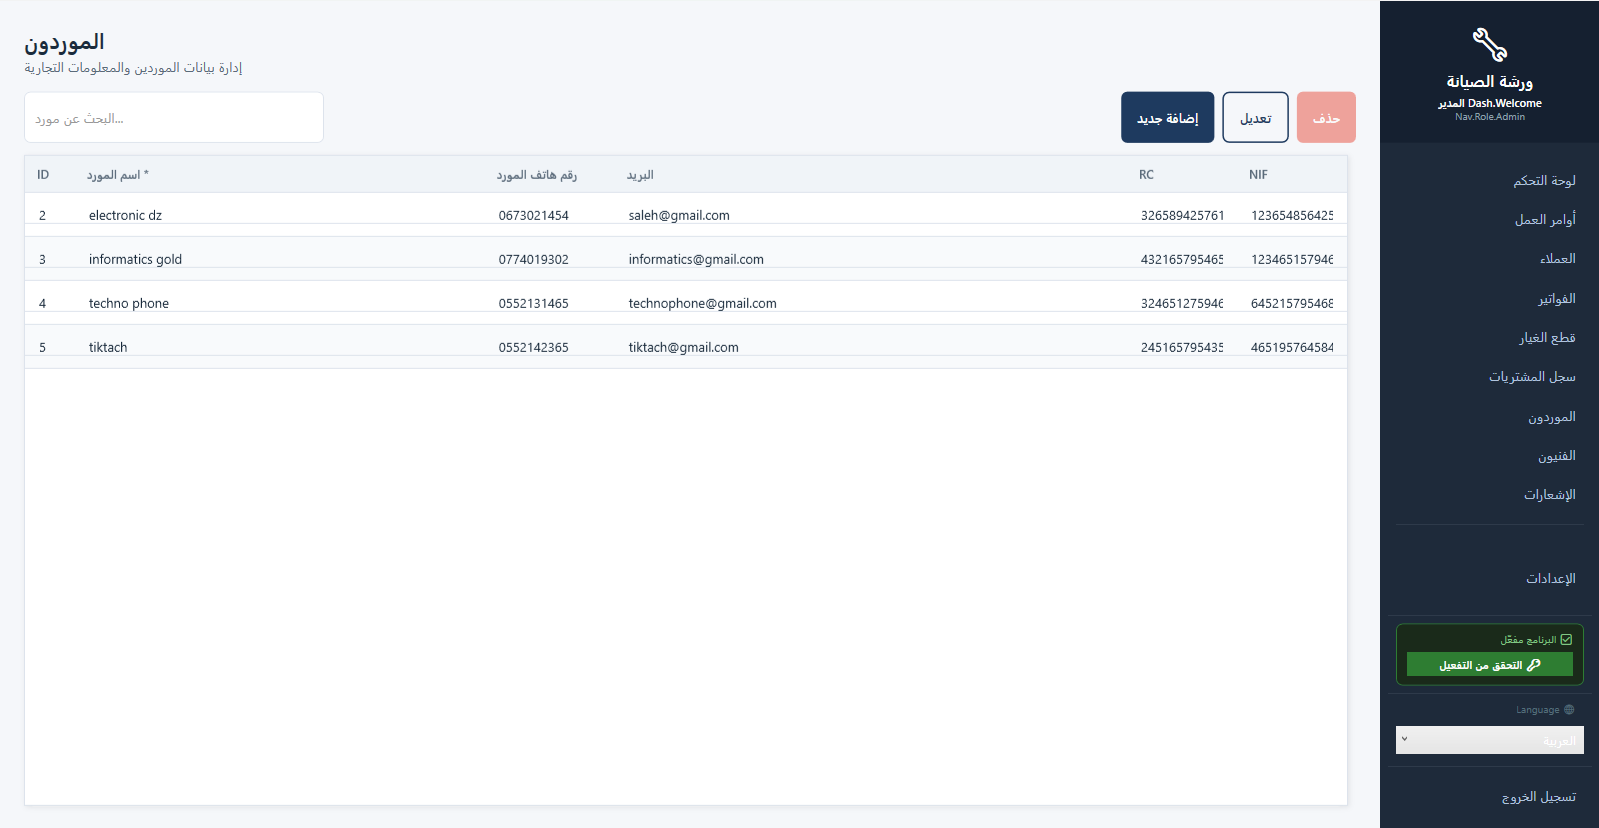Click RC value 326589425761

tap(1182, 216)
